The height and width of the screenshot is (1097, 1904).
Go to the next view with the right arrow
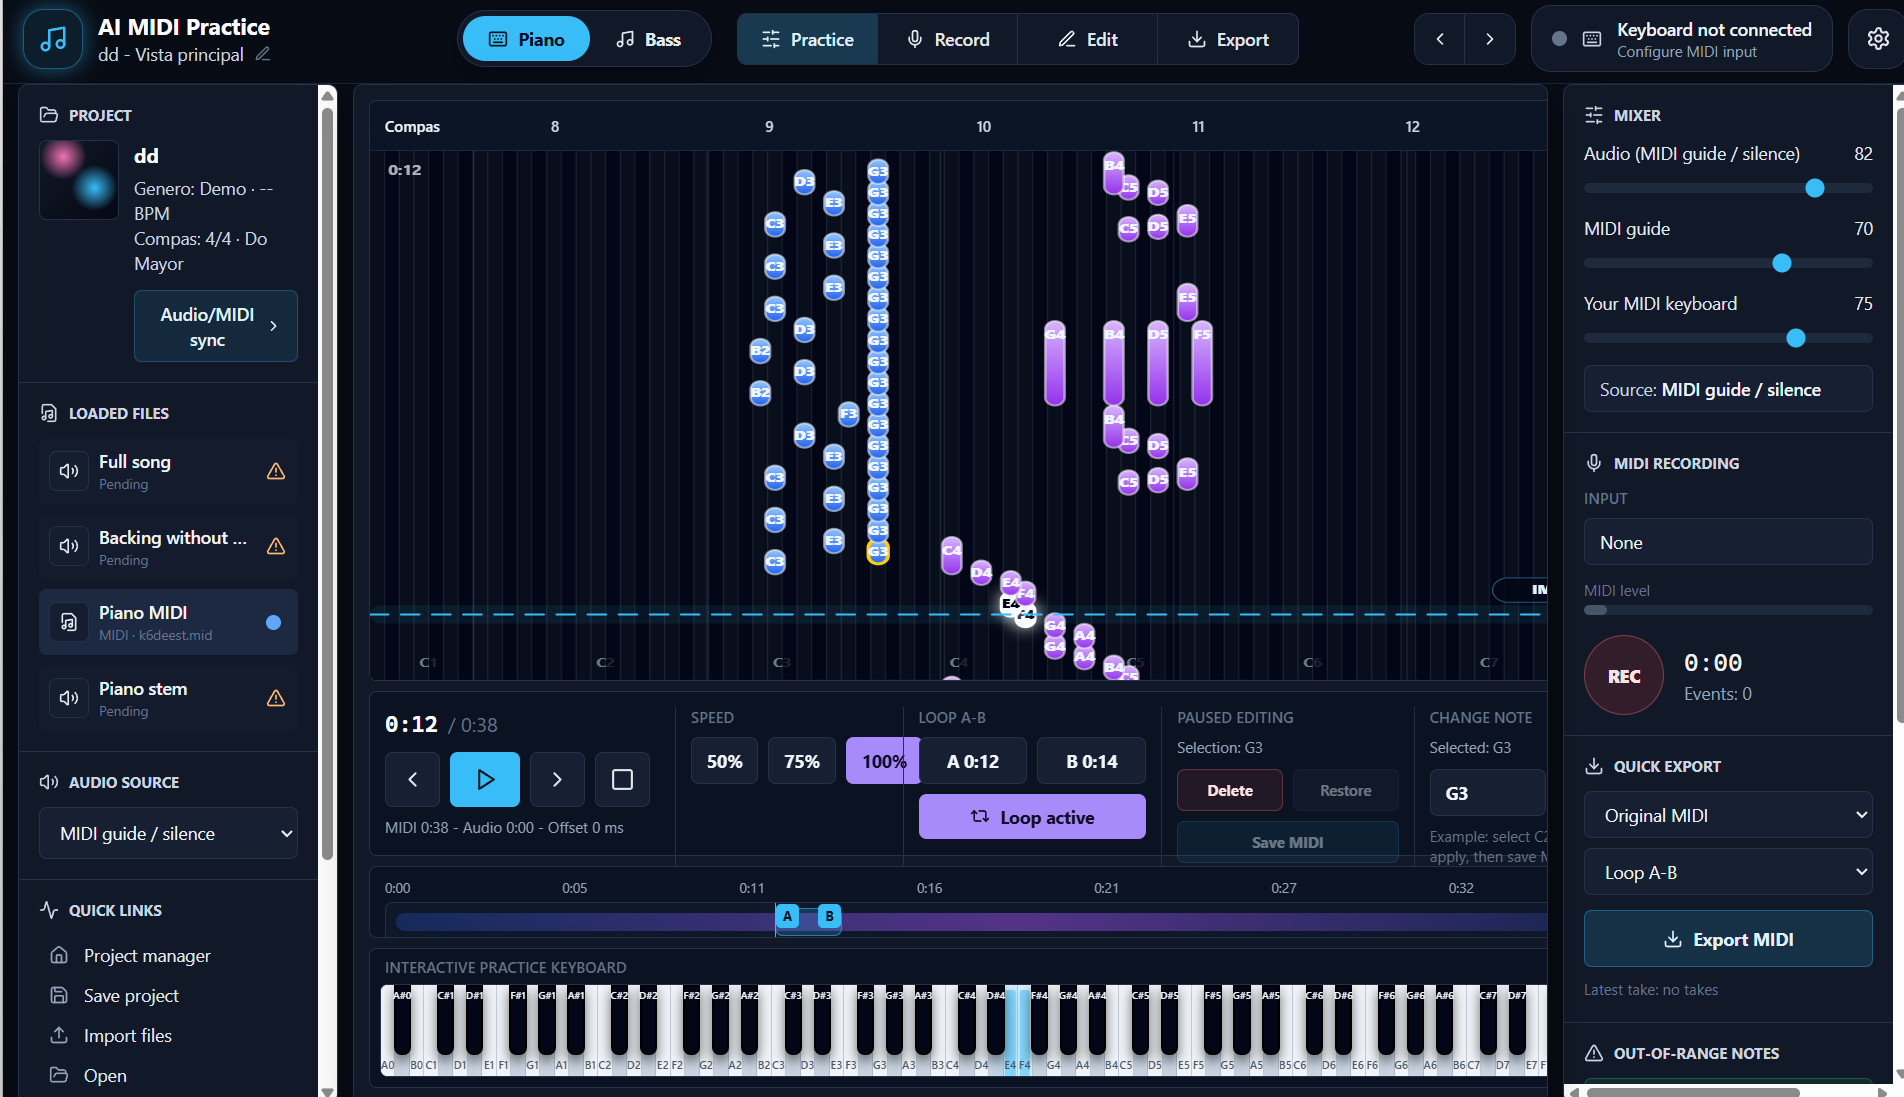[x=1490, y=39]
